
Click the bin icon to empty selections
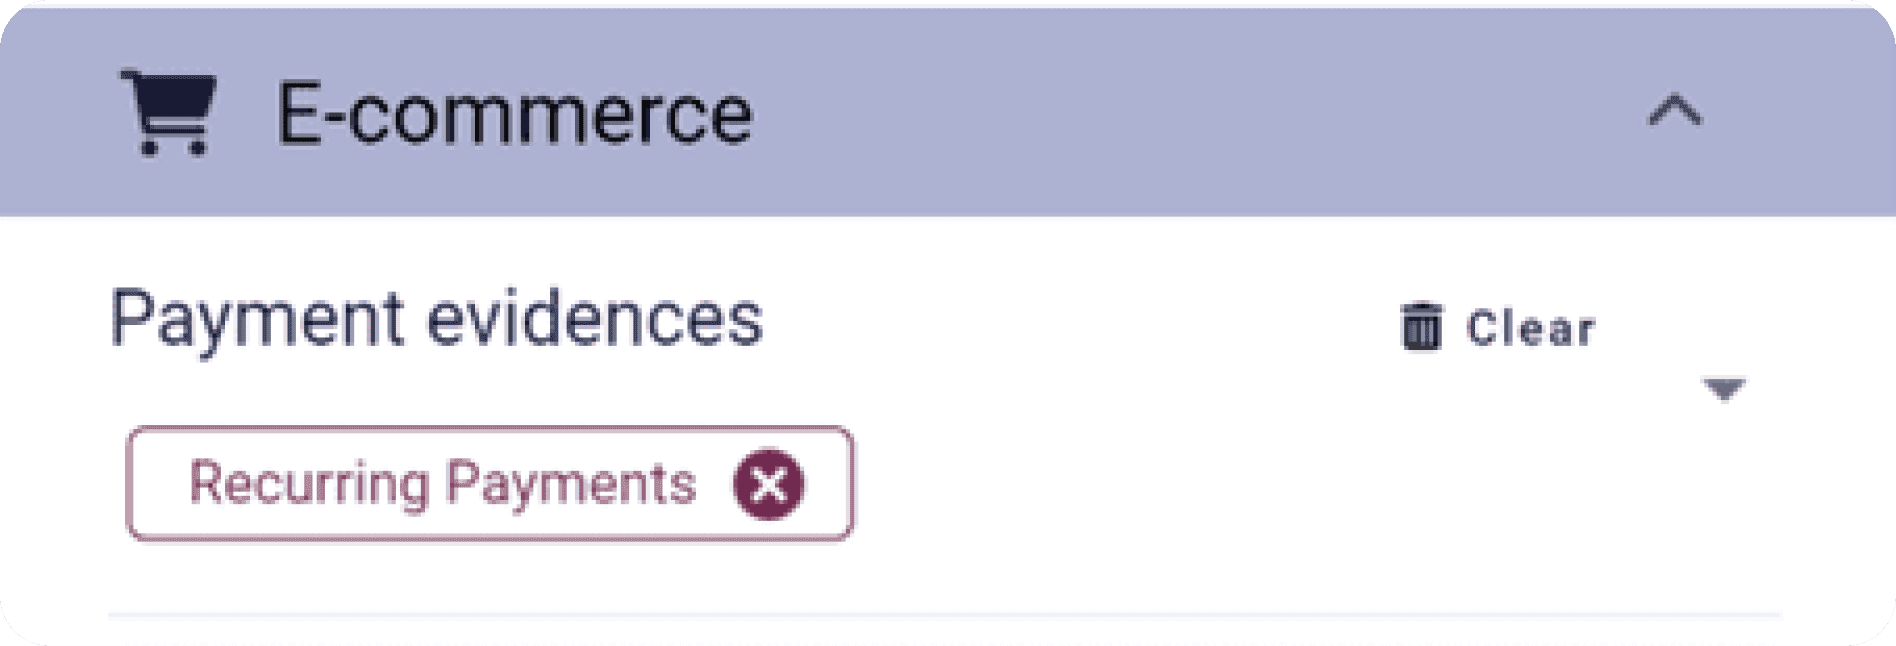(x=1421, y=327)
